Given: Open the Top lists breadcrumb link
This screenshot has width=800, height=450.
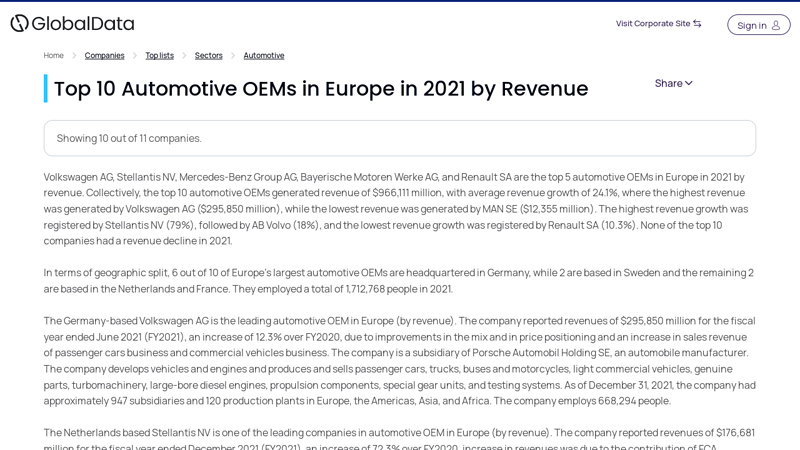Looking at the screenshot, I should pyautogui.click(x=160, y=55).
